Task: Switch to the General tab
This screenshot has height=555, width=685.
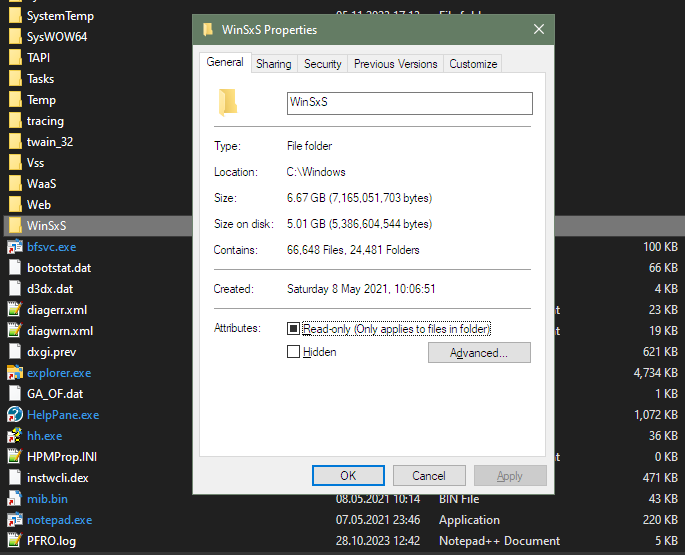Action: click(x=225, y=62)
